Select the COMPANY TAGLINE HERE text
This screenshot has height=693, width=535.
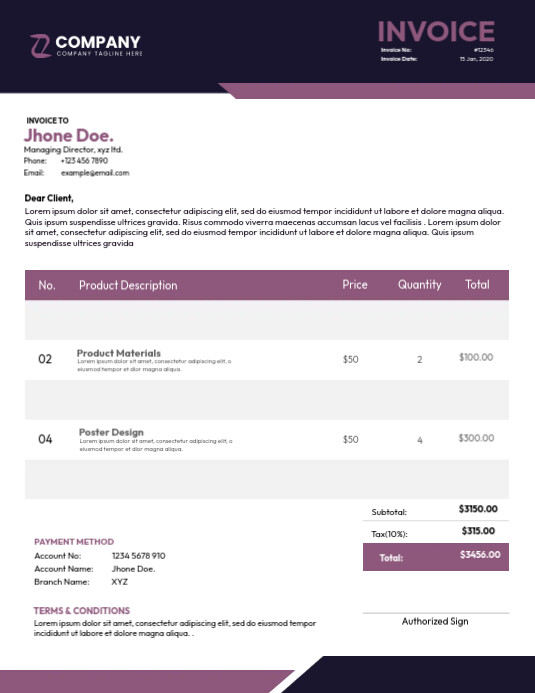pyautogui.click(x=99, y=53)
